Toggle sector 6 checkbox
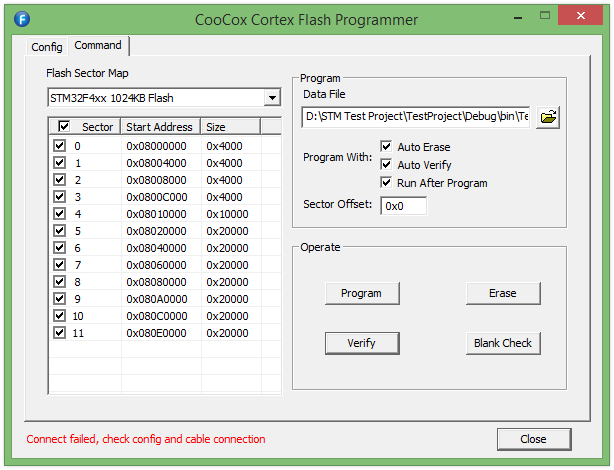The height and width of the screenshot is (470, 614). [60, 248]
